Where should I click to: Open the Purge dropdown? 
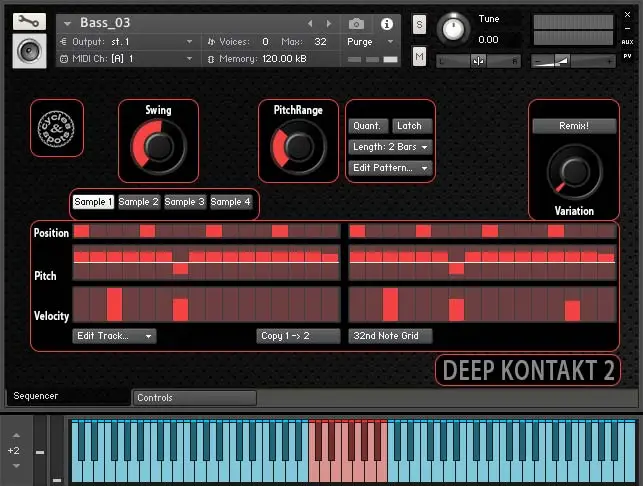390,41
